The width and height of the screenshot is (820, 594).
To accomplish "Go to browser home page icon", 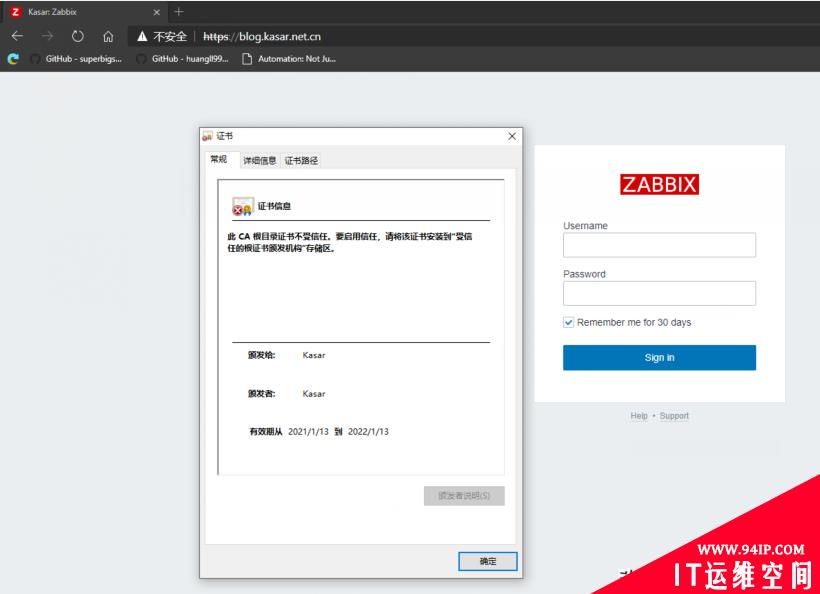I will pos(108,36).
